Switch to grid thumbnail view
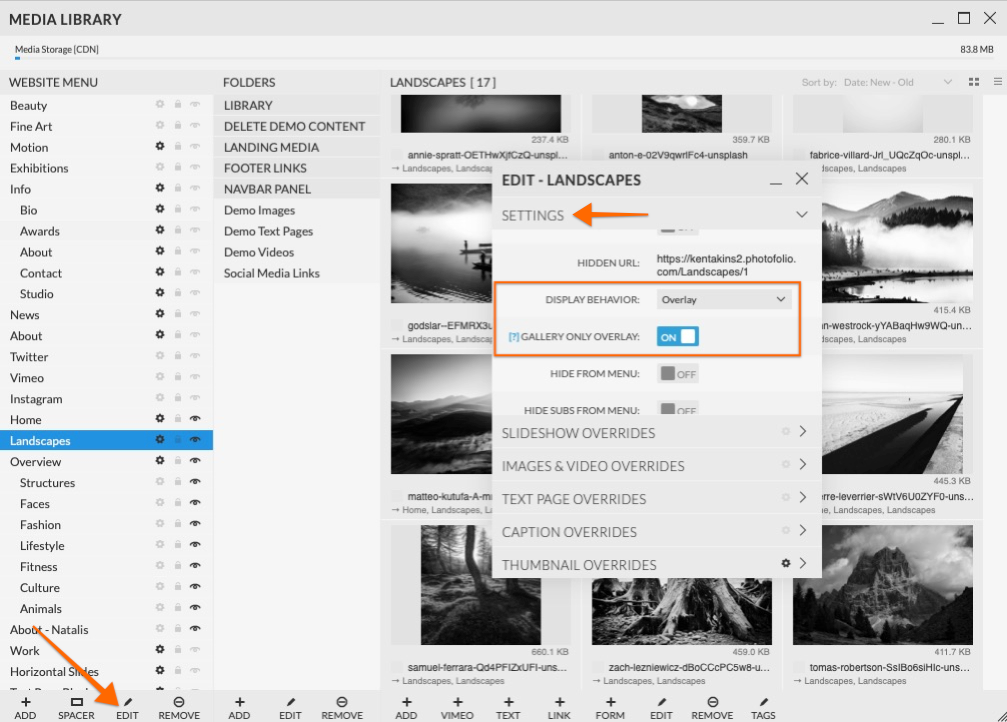Screen dimensions: 1007x722 974,82
